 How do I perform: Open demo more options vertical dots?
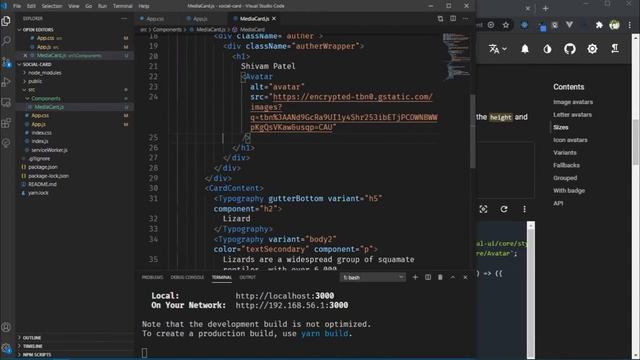(524, 209)
